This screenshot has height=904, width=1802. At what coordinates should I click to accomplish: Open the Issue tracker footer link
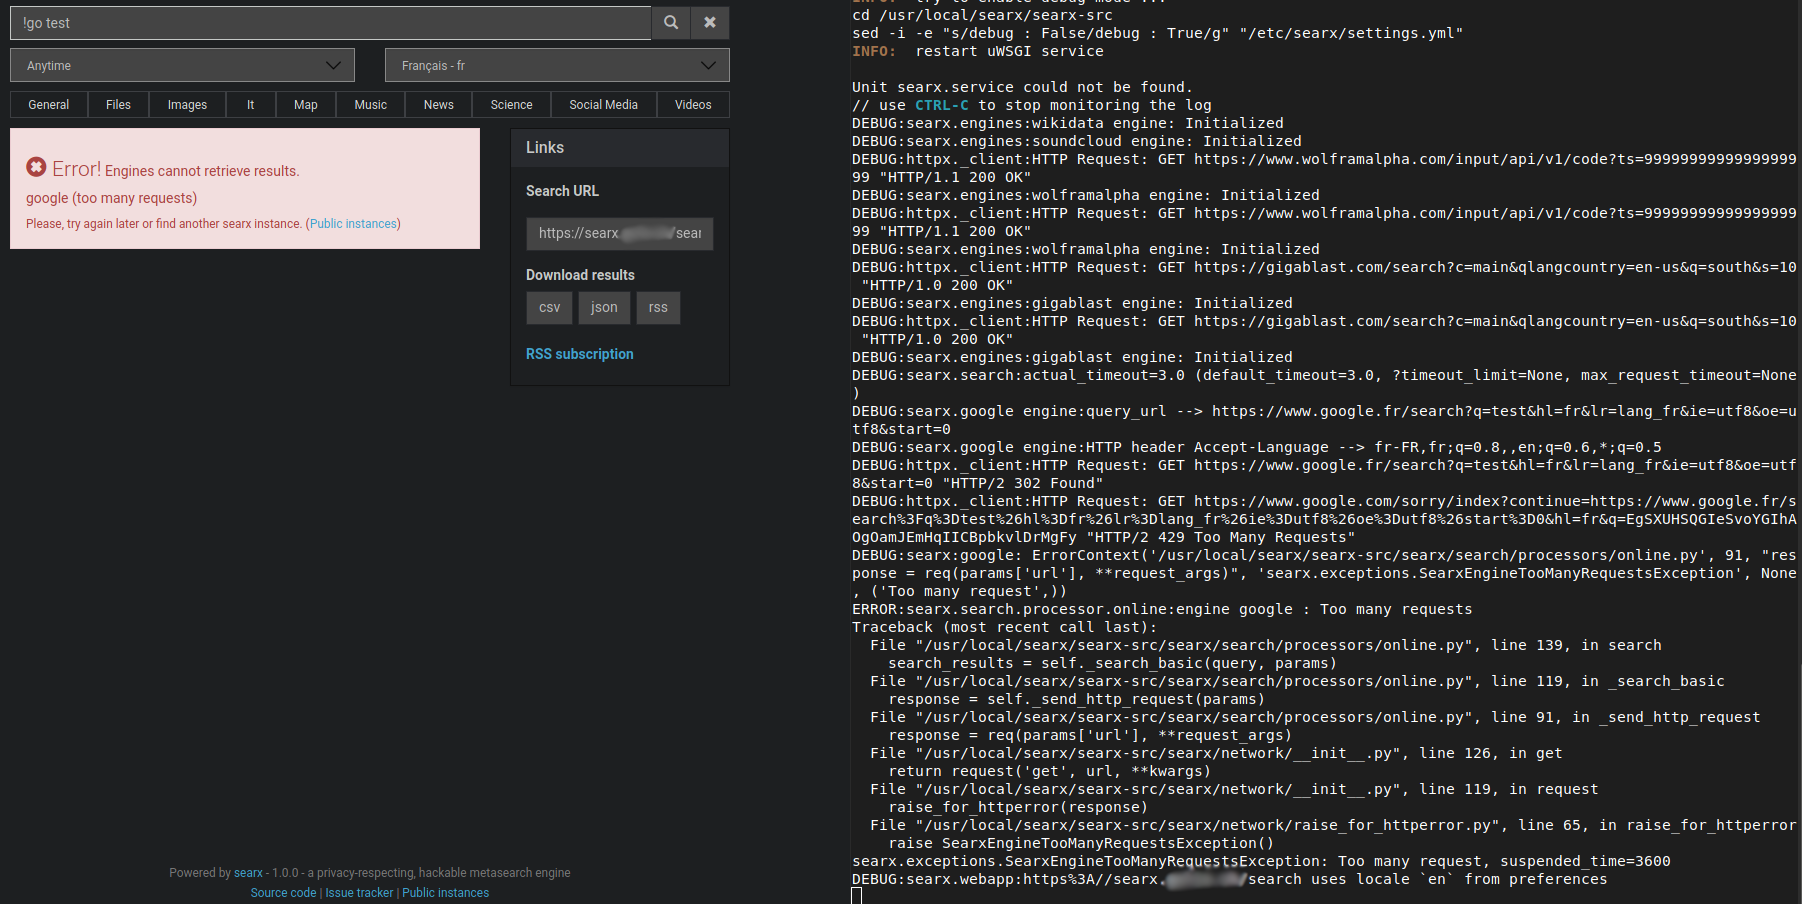(x=359, y=892)
